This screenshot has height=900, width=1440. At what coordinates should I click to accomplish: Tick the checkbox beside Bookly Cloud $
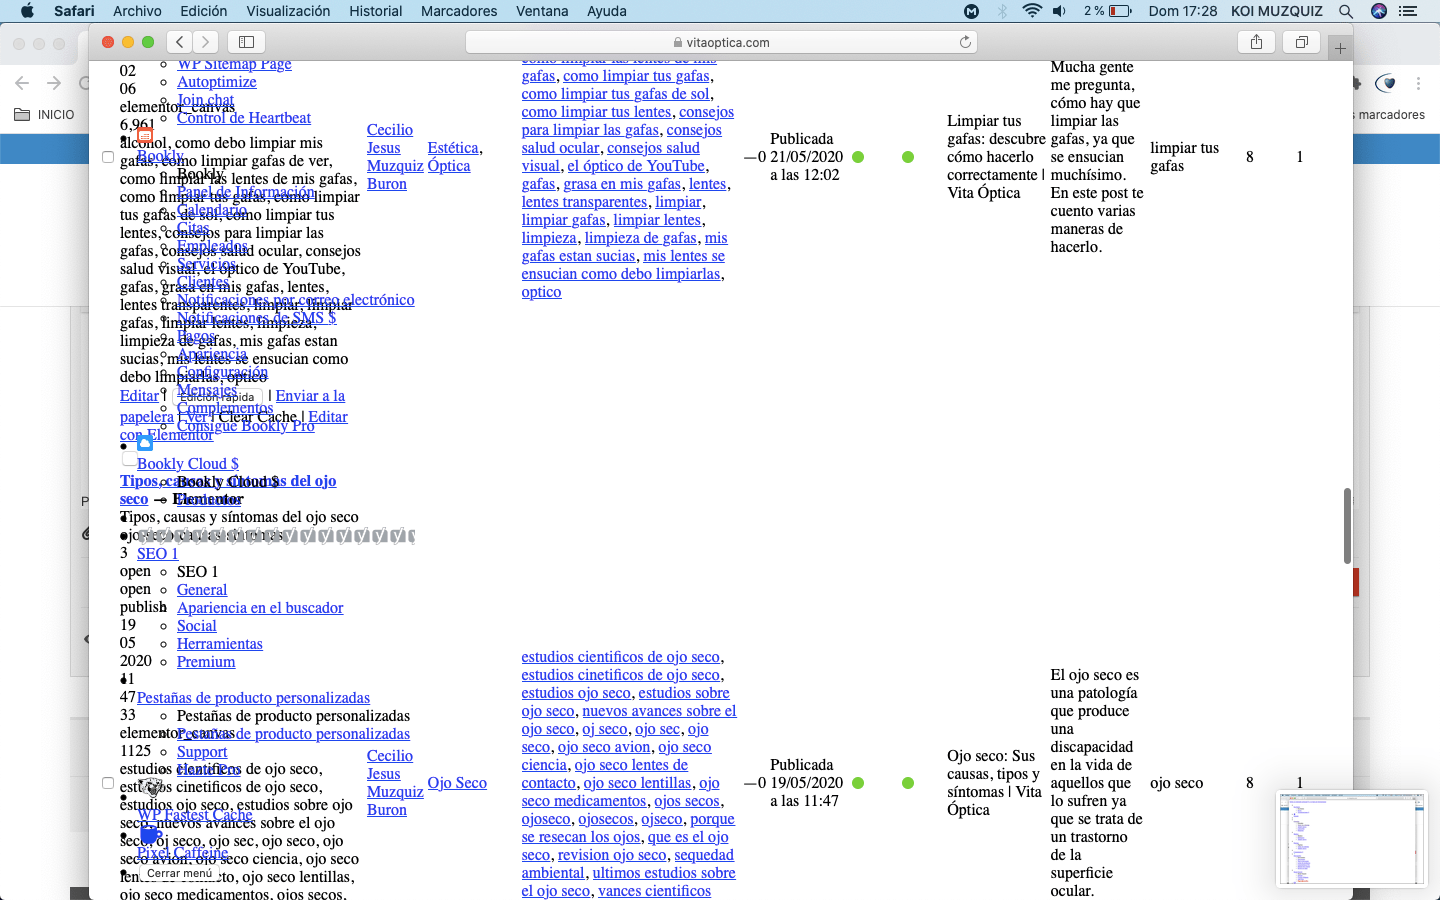tap(128, 460)
